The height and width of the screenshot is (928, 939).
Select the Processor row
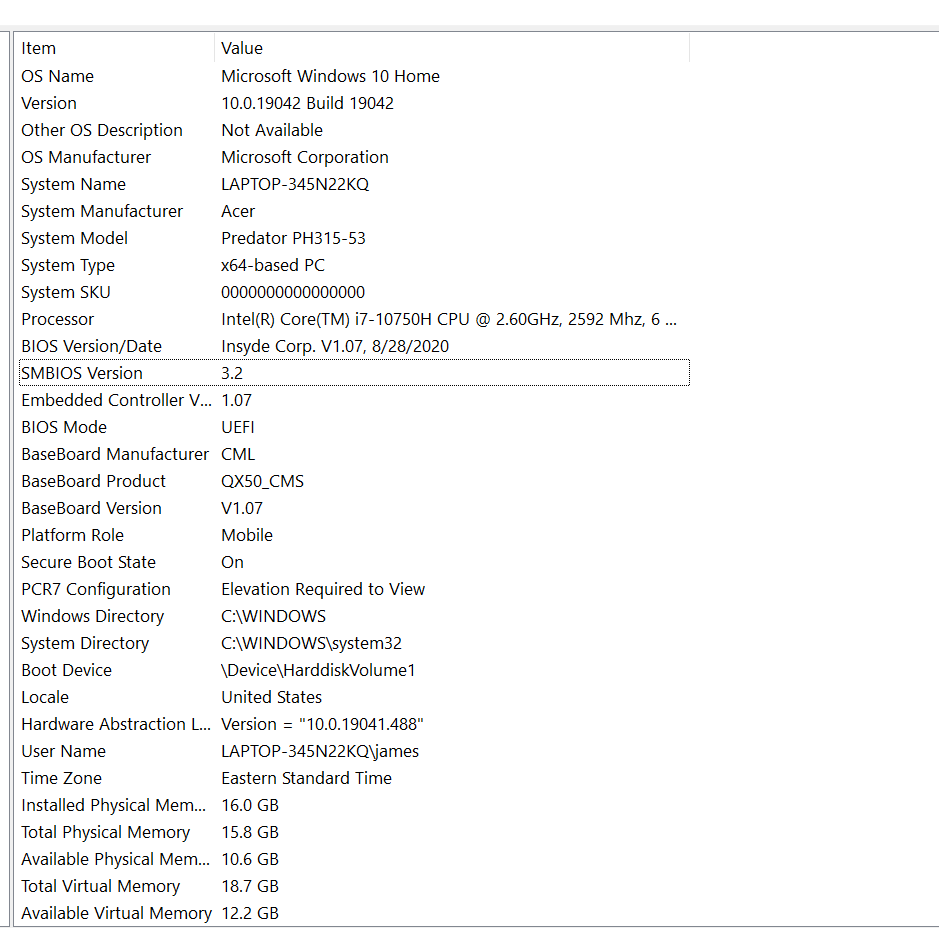pos(355,319)
